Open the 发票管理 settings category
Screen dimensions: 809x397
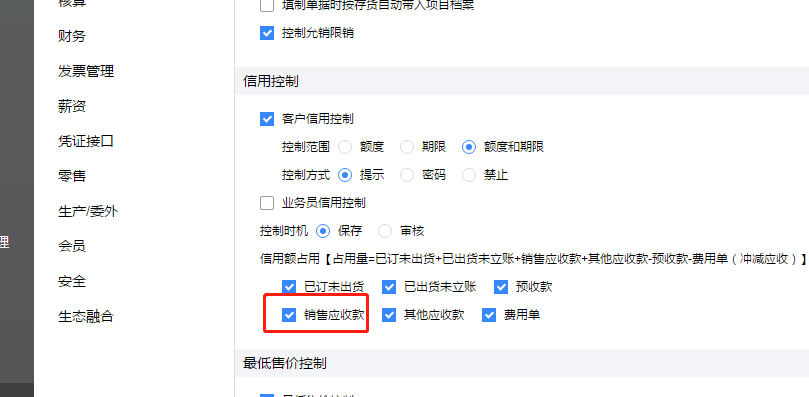[86, 71]
